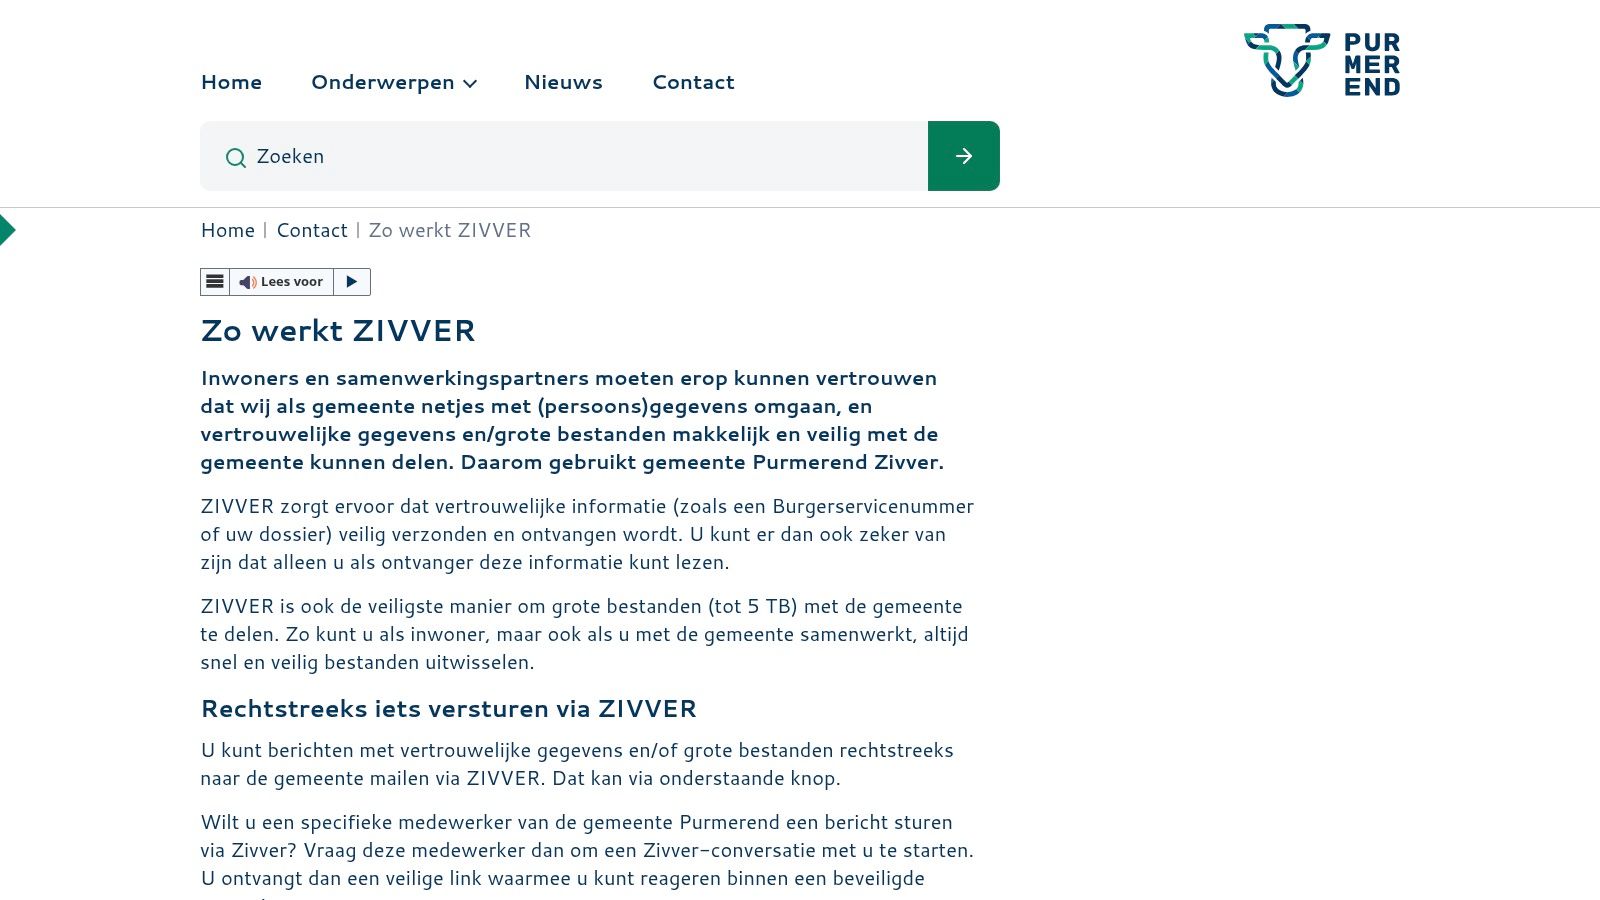Follow the Contact breadcrumb link
Image resolution: width=1600 pixels, height=900 pixels.
pos(312,230)
